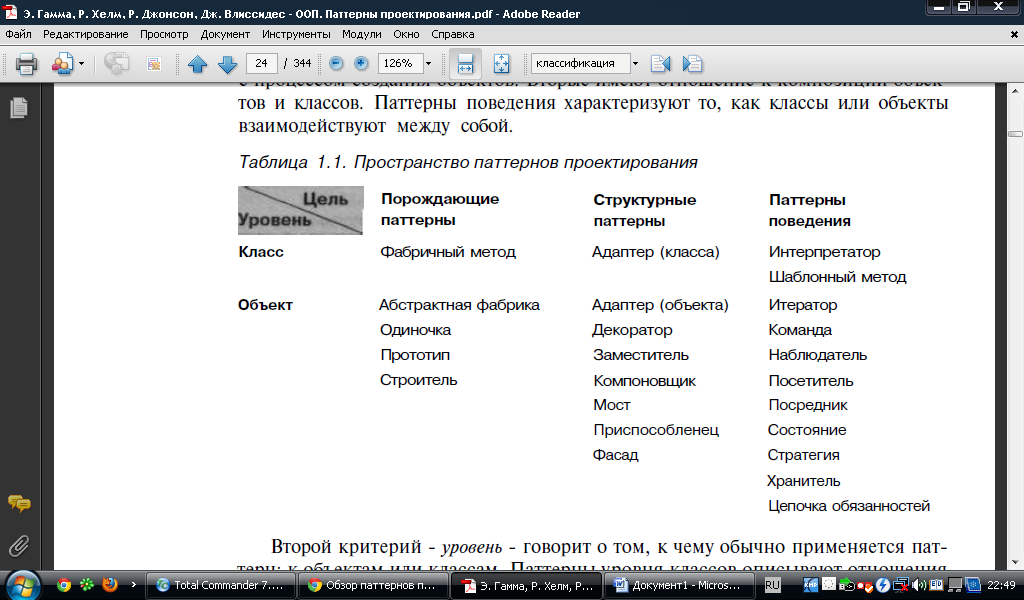Open the Файл menu
This screenshot has height=600, width=1024.
[18, 34]
